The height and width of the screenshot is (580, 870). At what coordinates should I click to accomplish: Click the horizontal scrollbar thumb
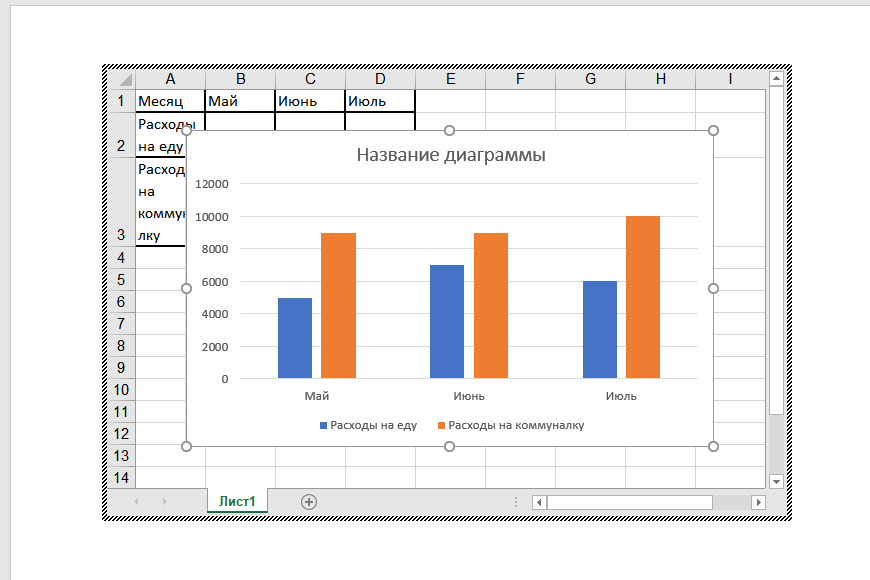pos(629,502)
